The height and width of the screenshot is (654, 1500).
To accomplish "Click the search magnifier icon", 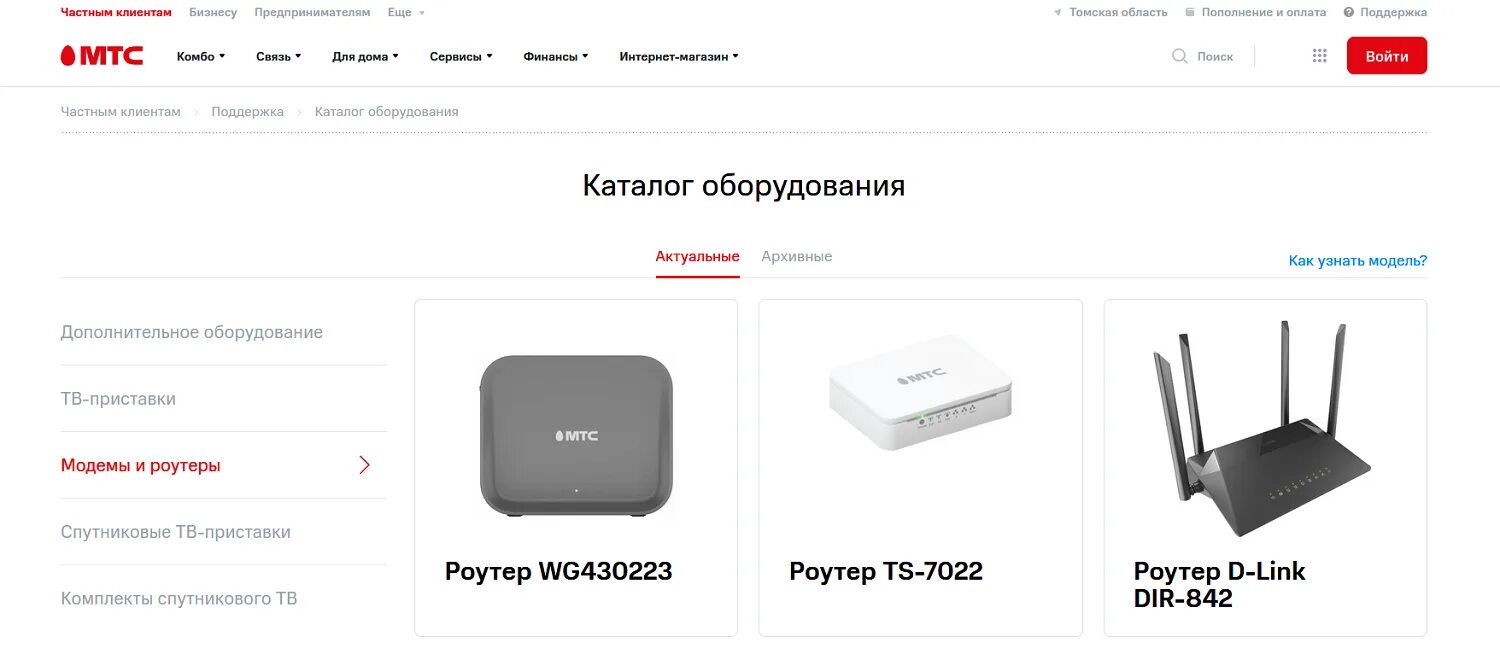I will (1180, 56).
